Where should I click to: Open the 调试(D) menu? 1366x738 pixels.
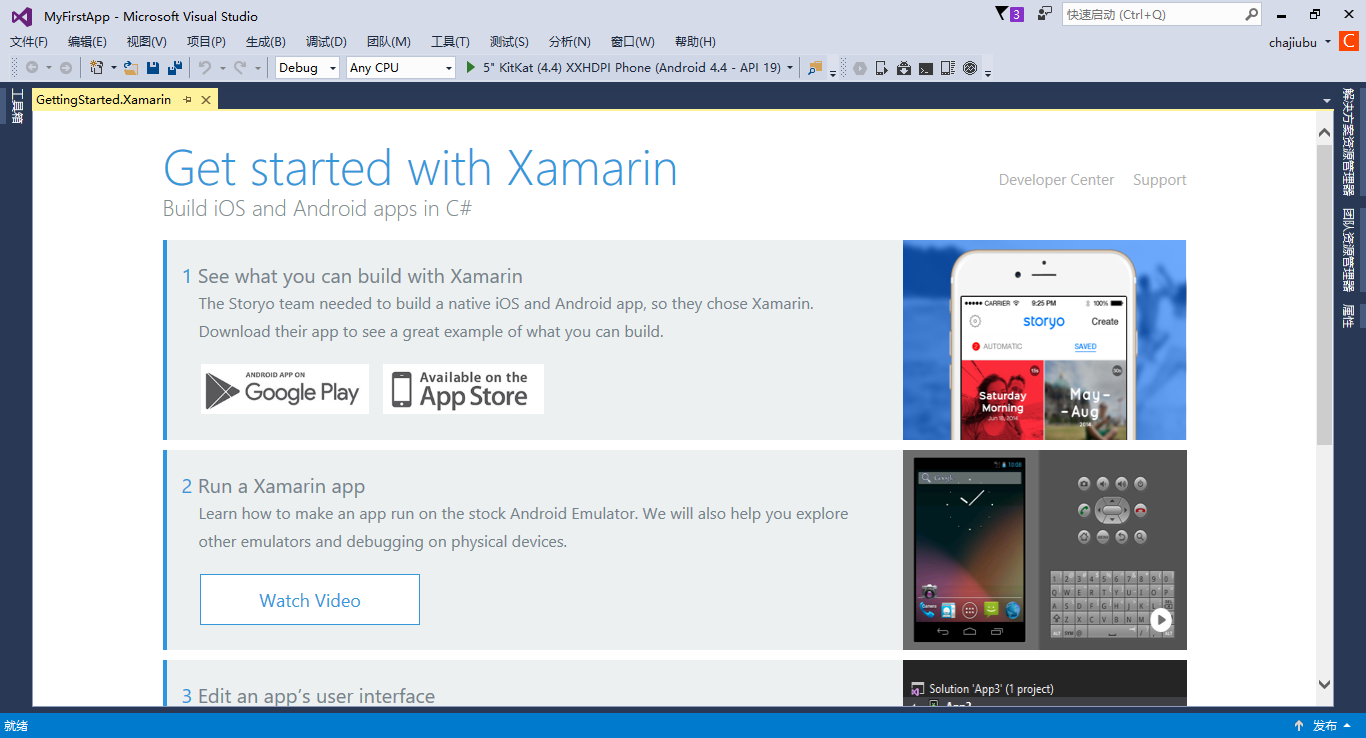(x=326, y=42)
